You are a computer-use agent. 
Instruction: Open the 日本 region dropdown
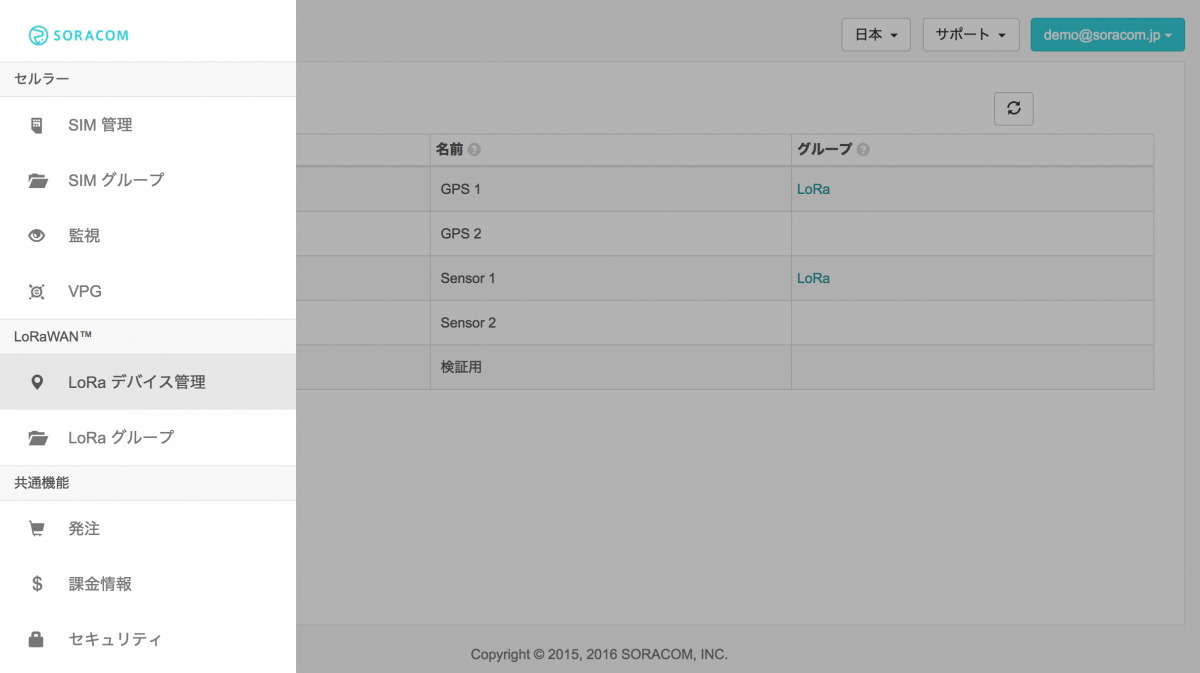click(x=876, y=35)
